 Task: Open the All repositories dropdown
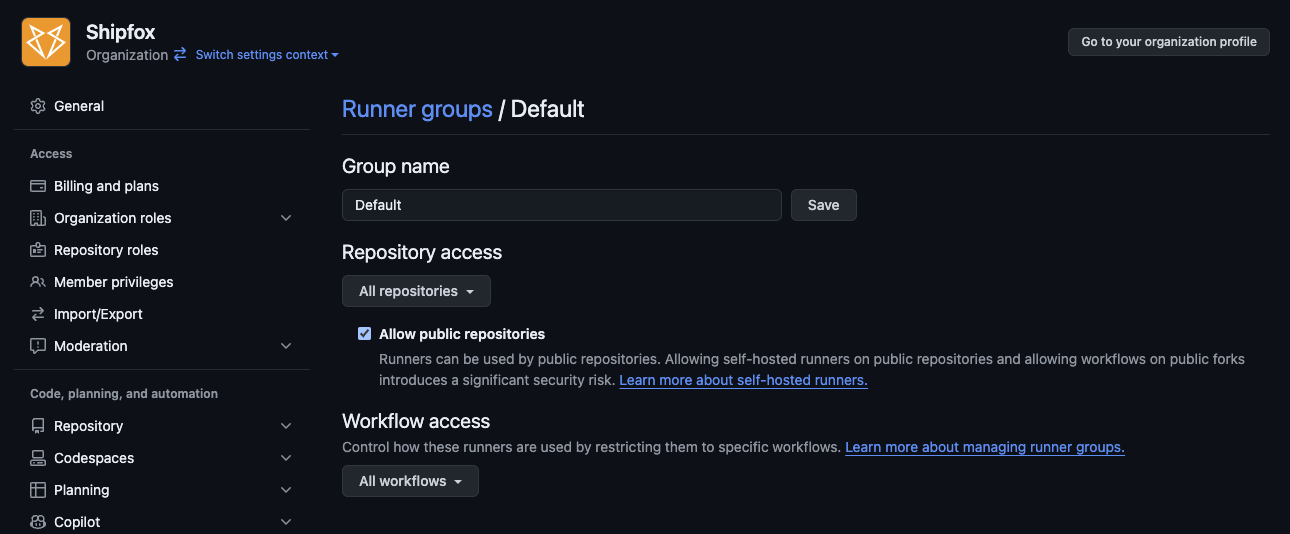(x=416, y=291)
